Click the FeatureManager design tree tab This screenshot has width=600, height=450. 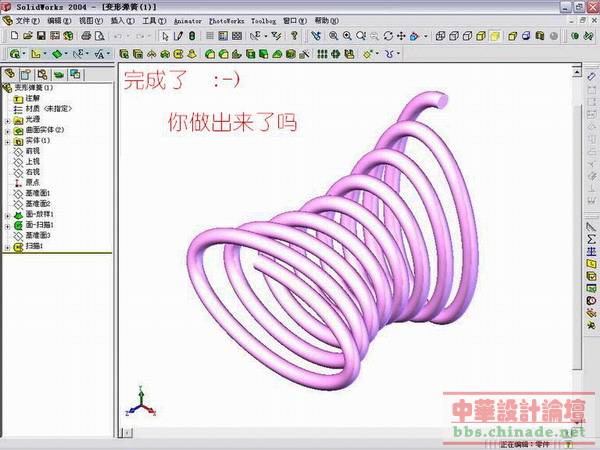[x=10, y=74]
